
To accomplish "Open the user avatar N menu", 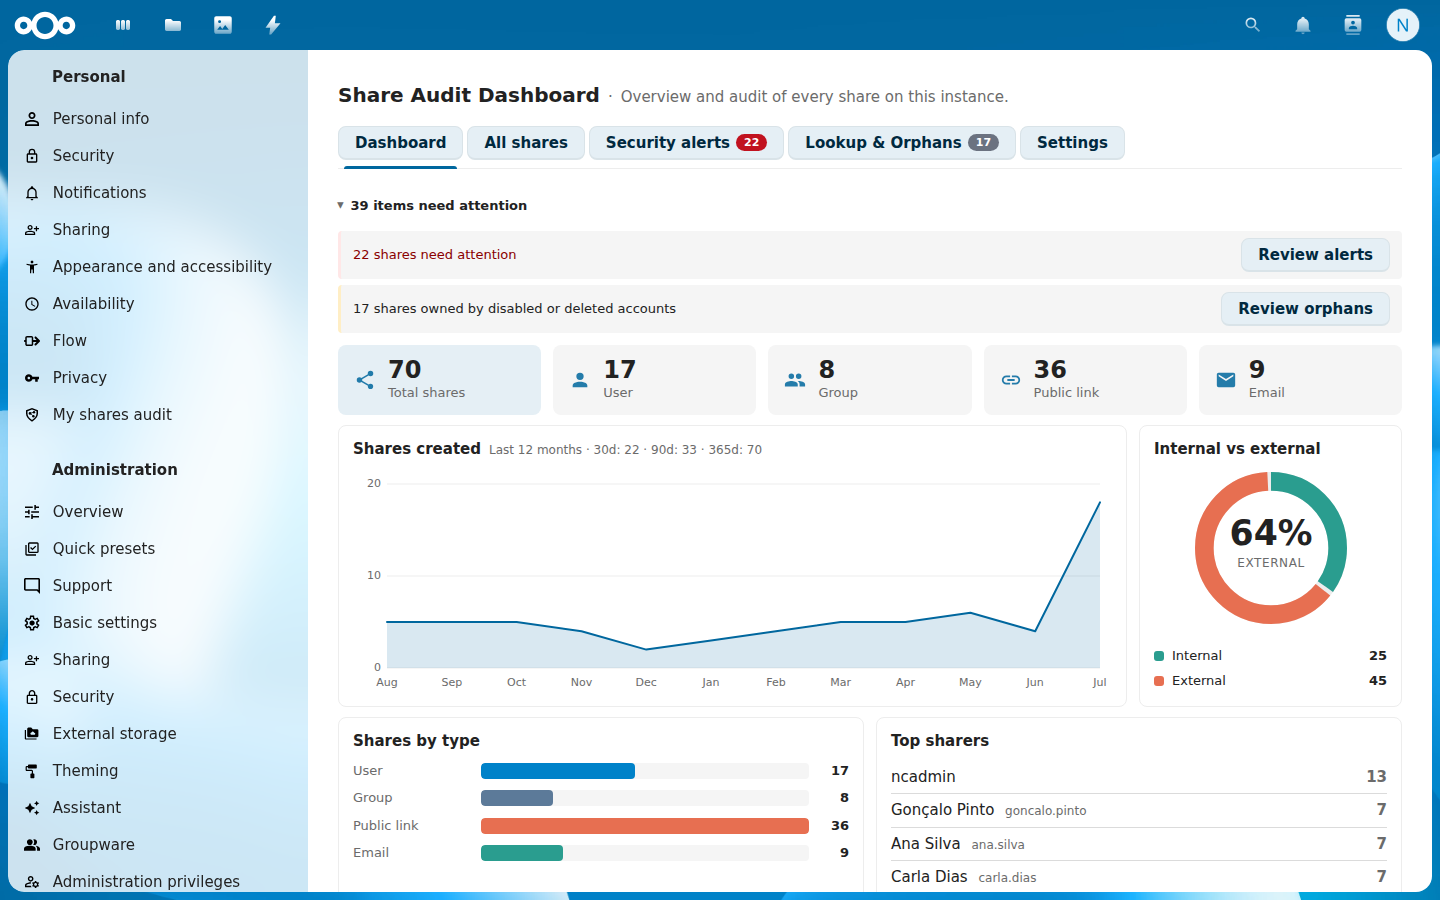I will pos(1403,25).
